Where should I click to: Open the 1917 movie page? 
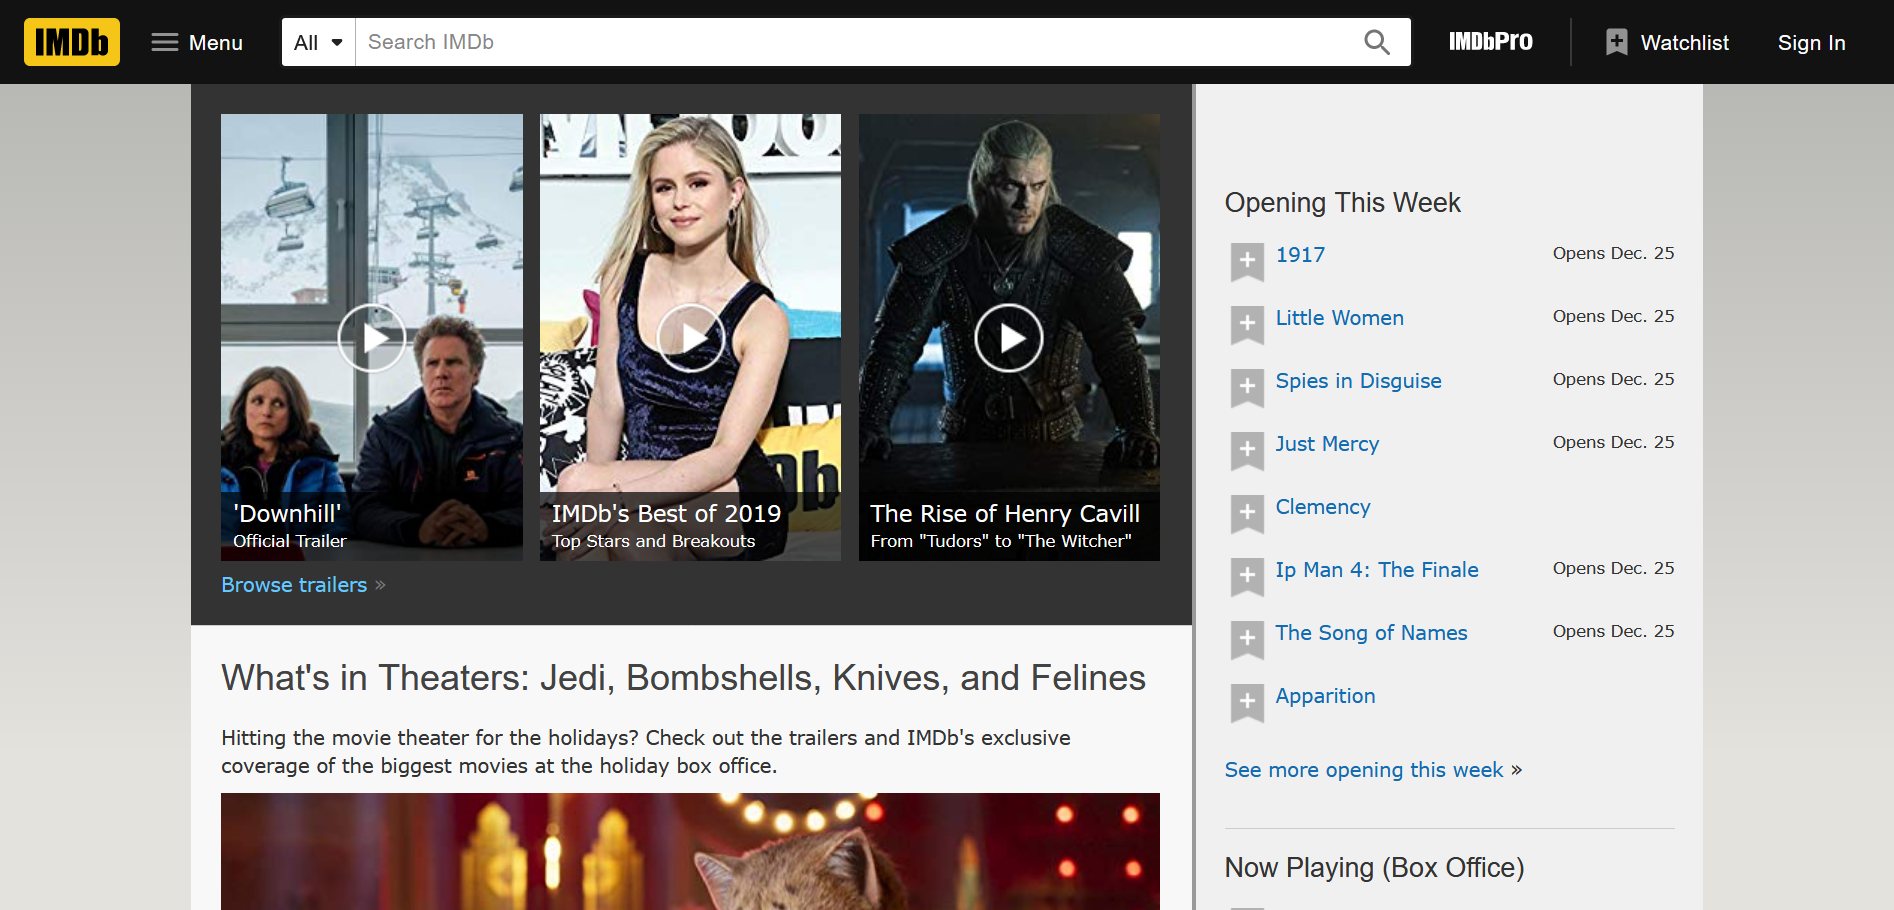(x=1299, y=254)
